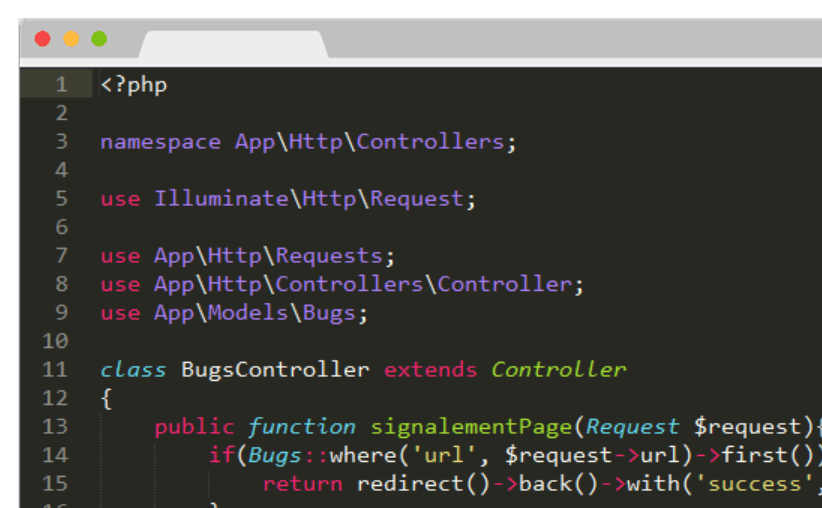
Task: Click the green maximize window button
Action: point(99,39)
